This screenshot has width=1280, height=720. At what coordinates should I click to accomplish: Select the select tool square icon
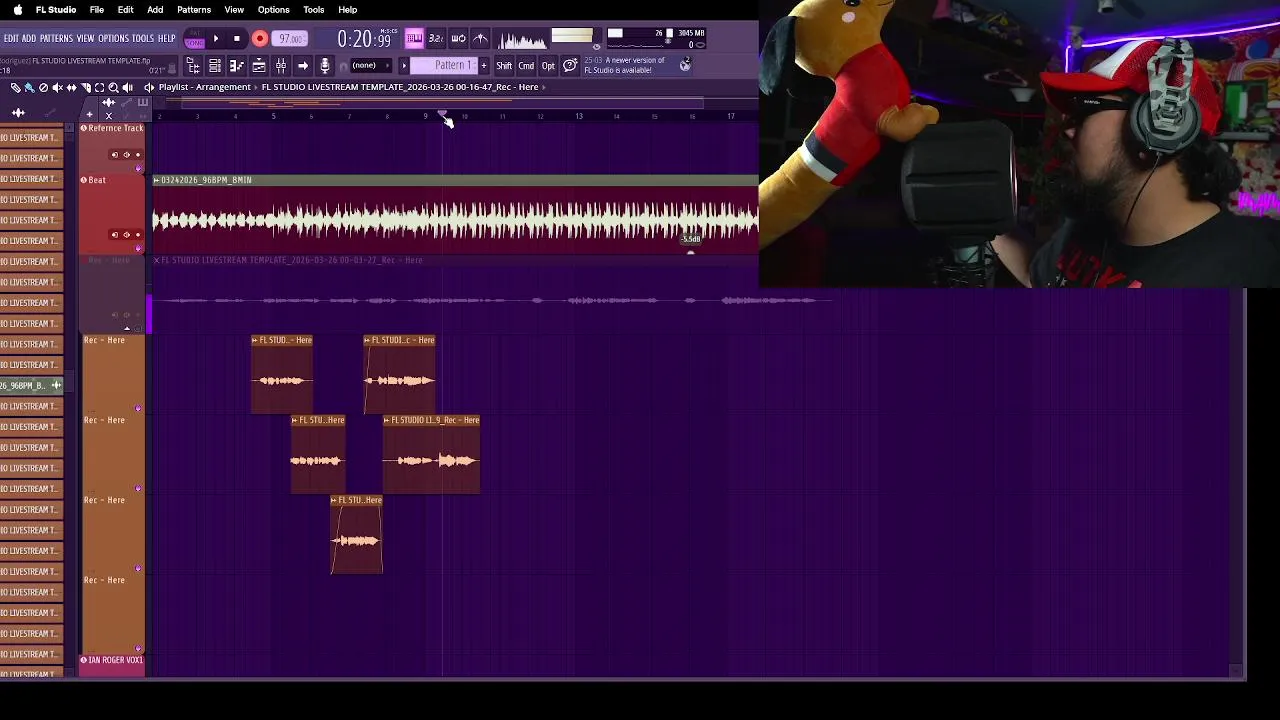[x=99, y=88]
